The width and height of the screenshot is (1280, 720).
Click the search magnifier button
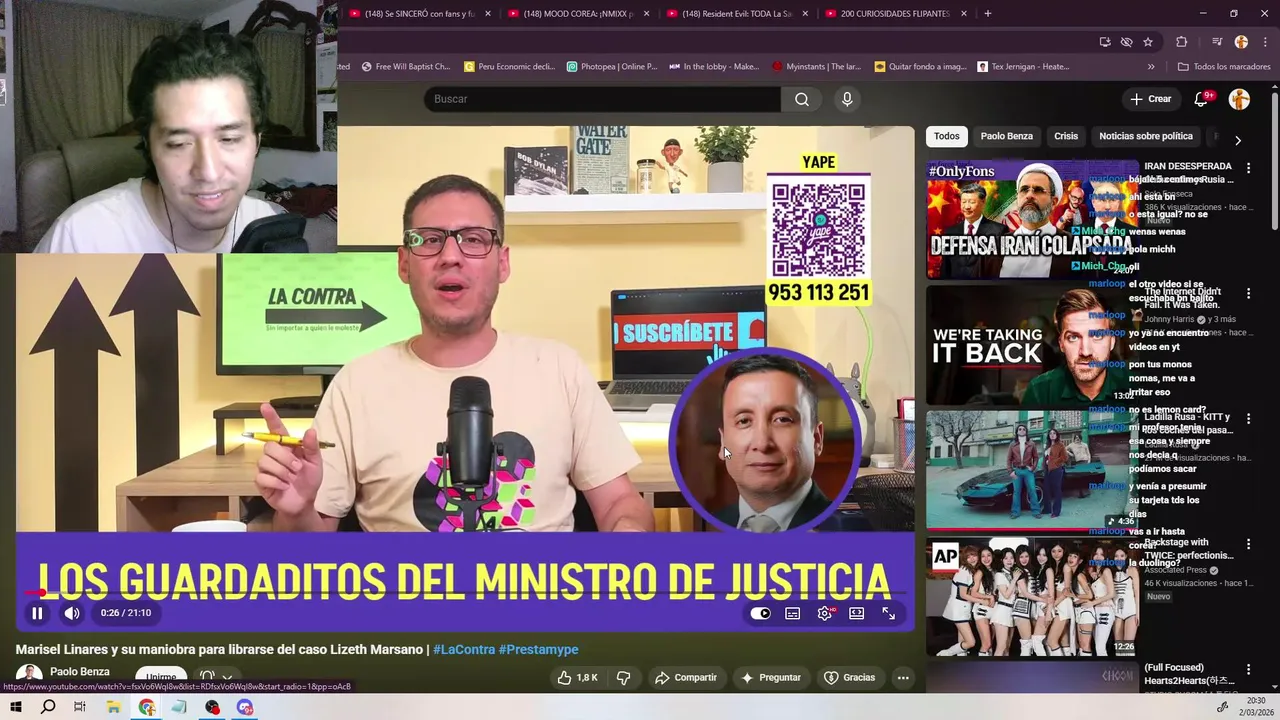tap(802, 99)
